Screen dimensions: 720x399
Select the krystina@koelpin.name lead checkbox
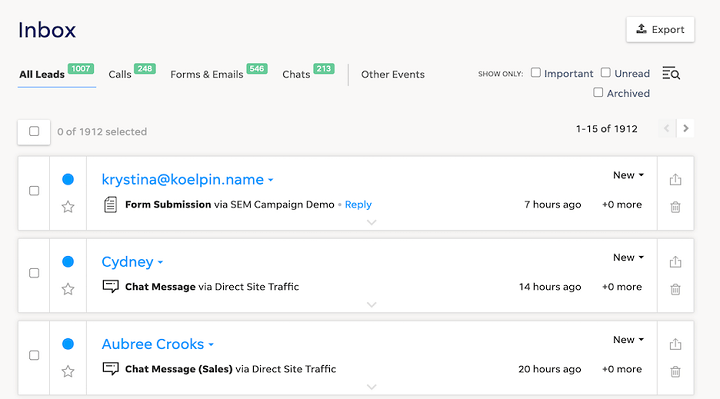[x=34, y=191]
